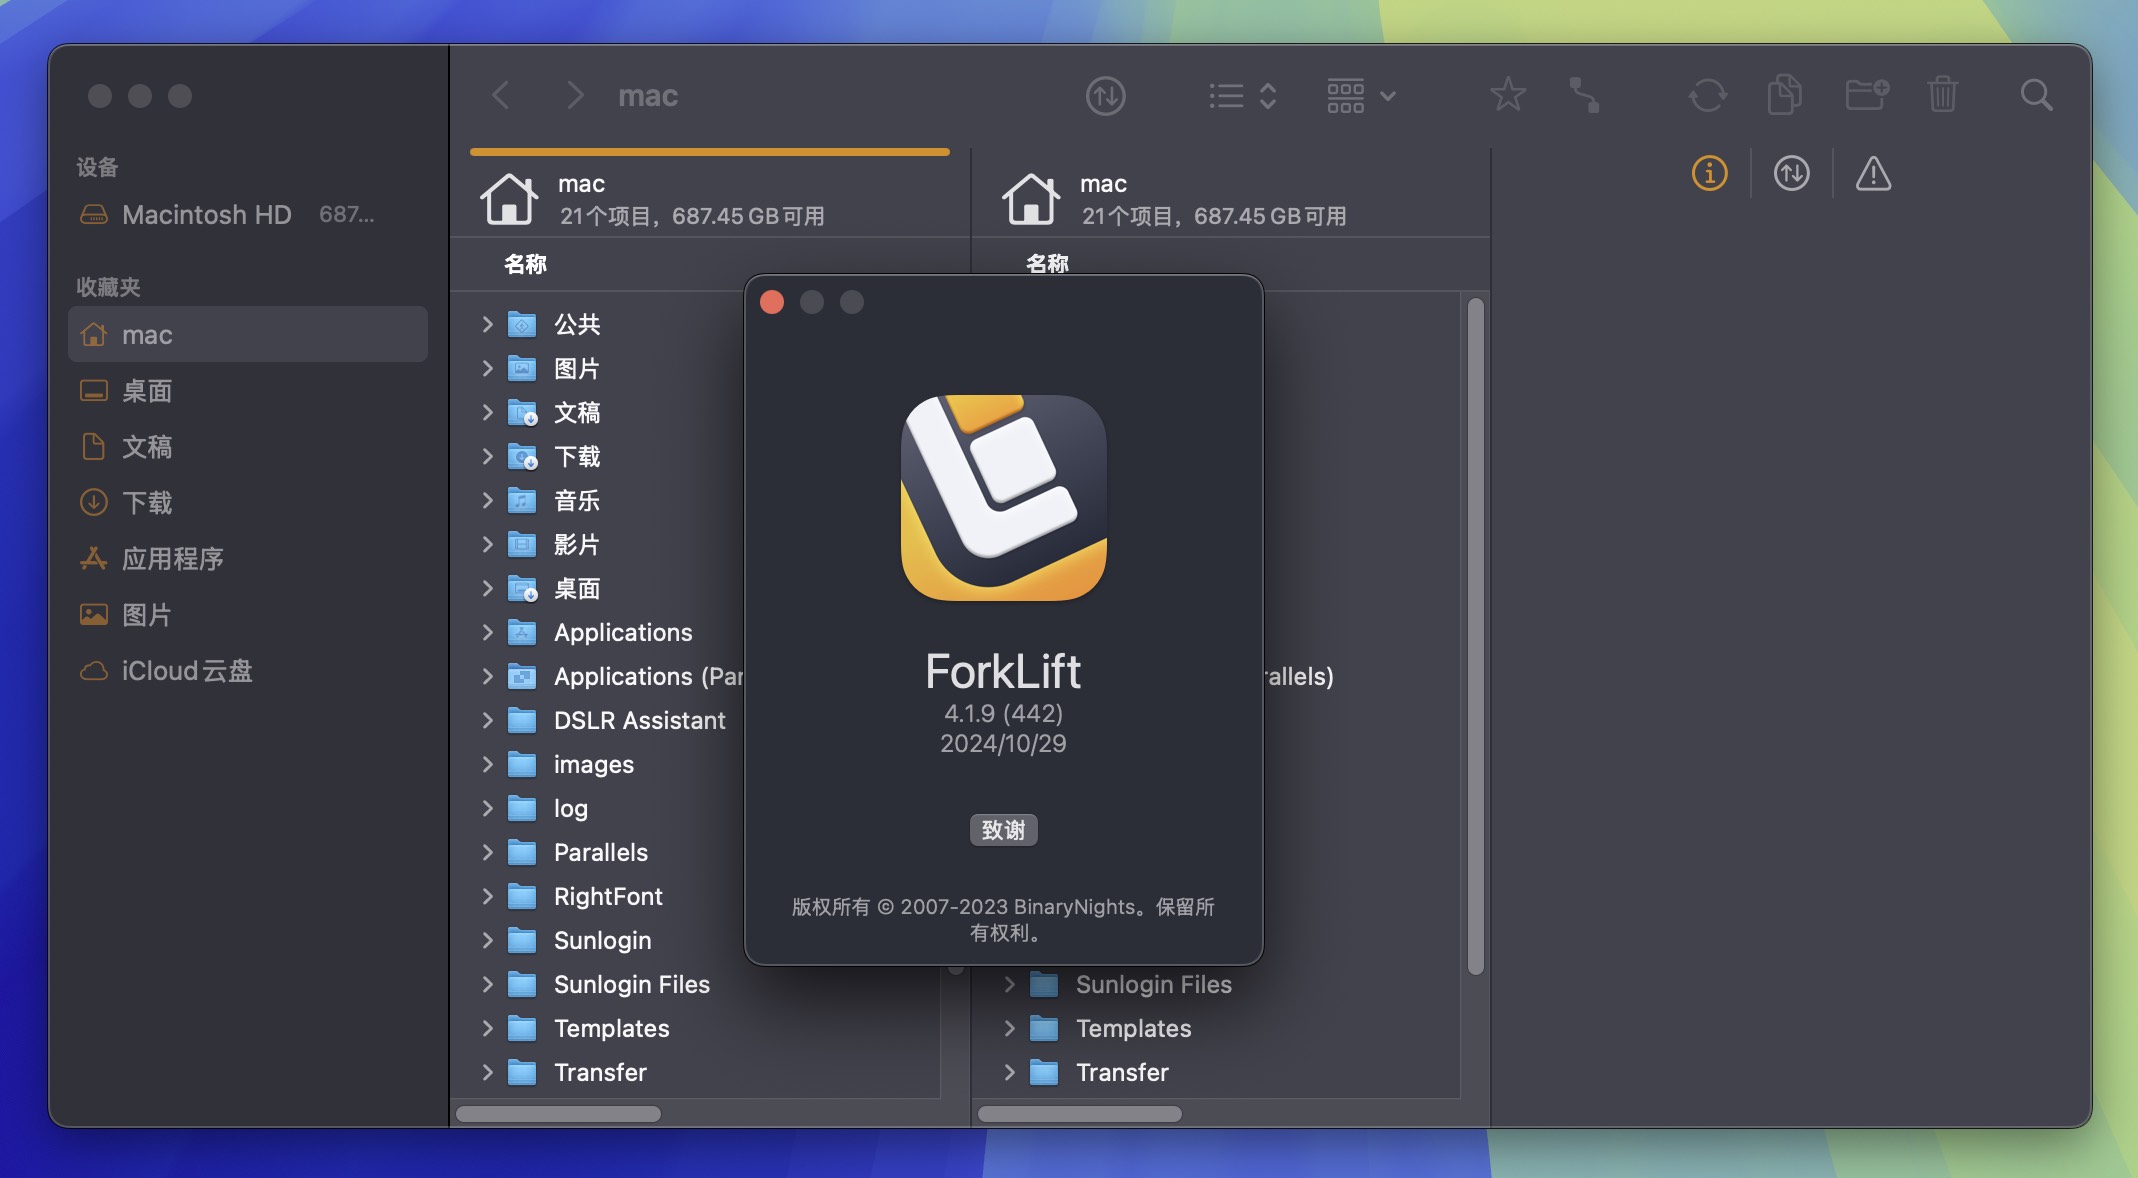The width and height of the screenshot is (2138, 1178).
Task: Click the new folder icon in toolbar
Action: pyautogui.click(x=1864, y=93)
